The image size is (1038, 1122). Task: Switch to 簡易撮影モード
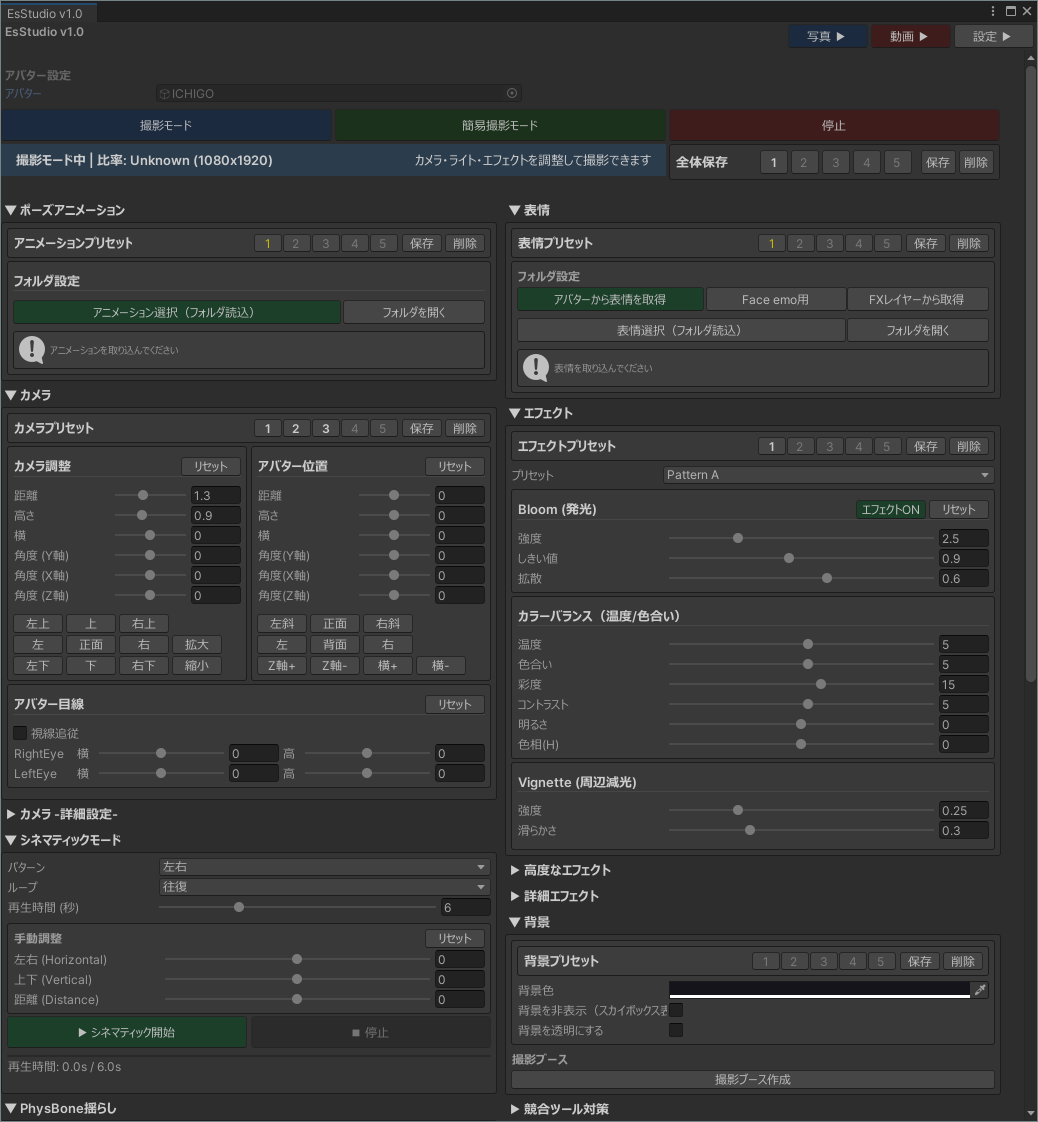pos(500,125)
